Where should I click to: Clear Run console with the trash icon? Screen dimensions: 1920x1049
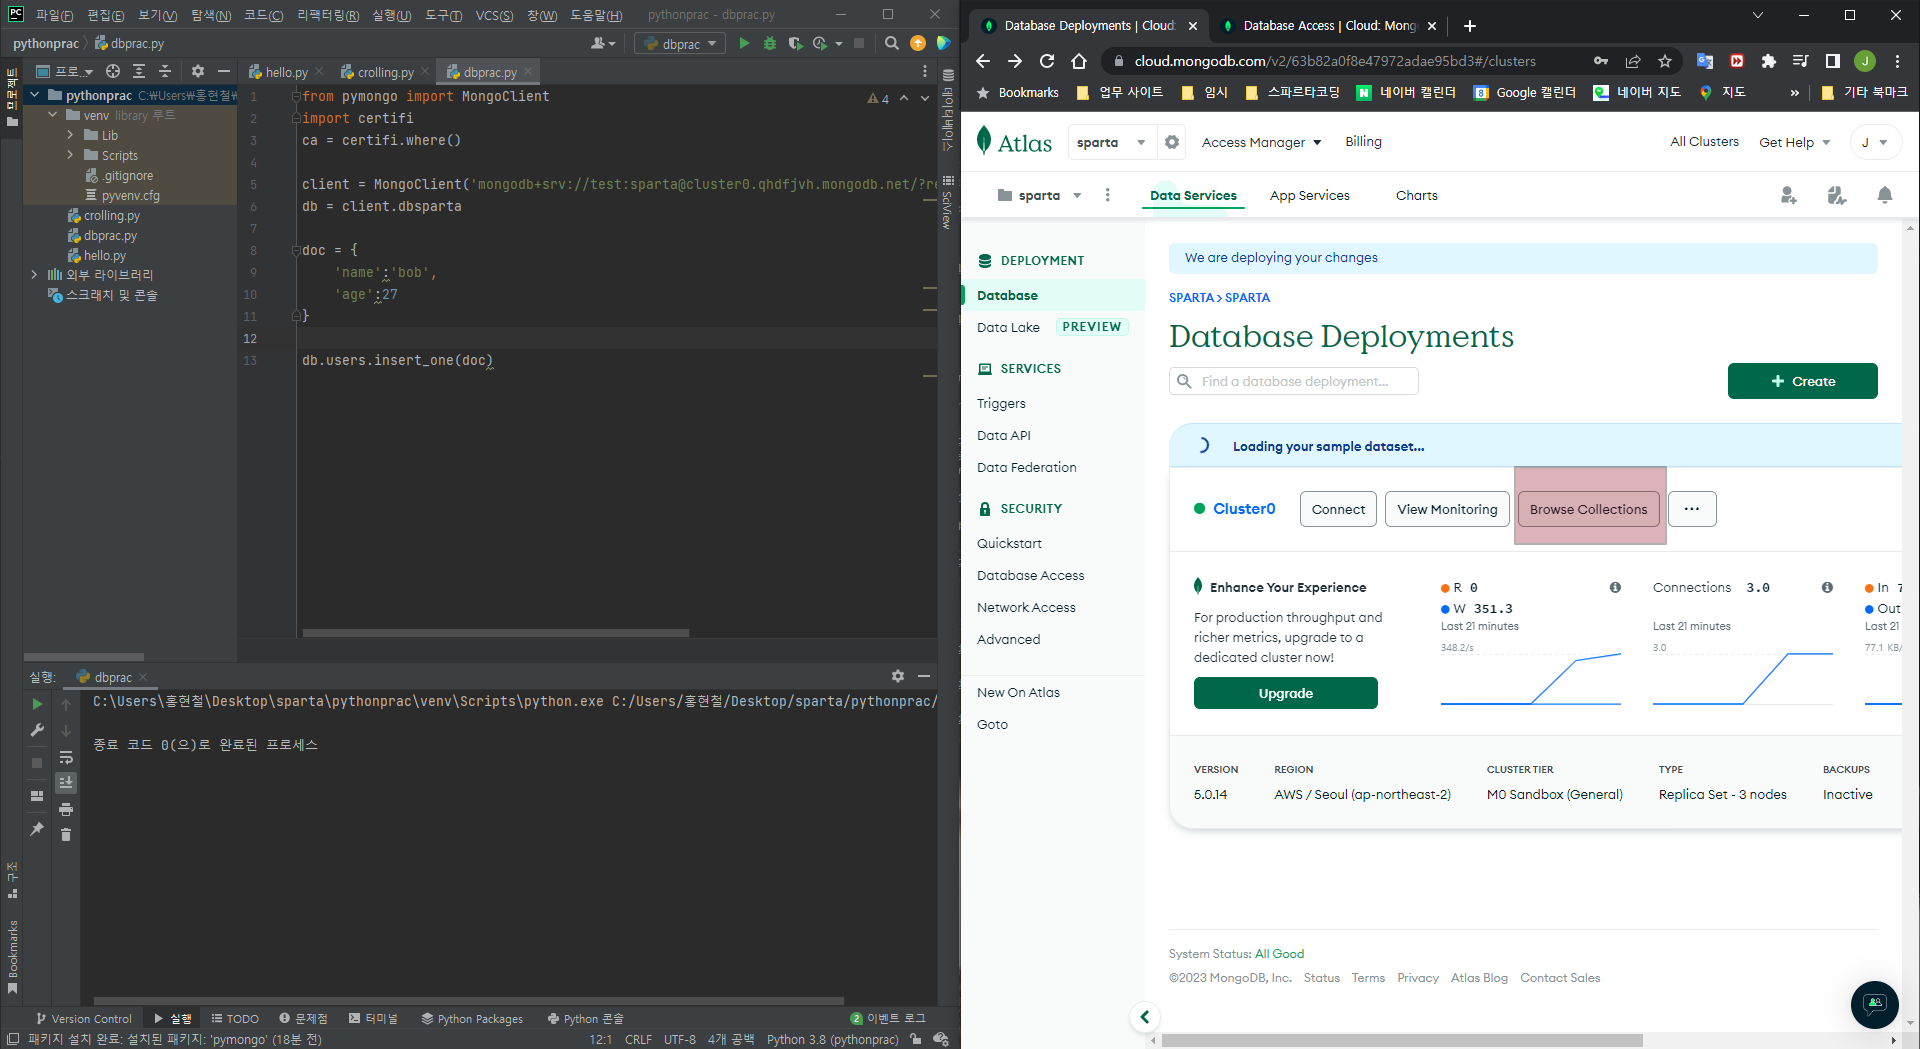(x=66, y=835)
